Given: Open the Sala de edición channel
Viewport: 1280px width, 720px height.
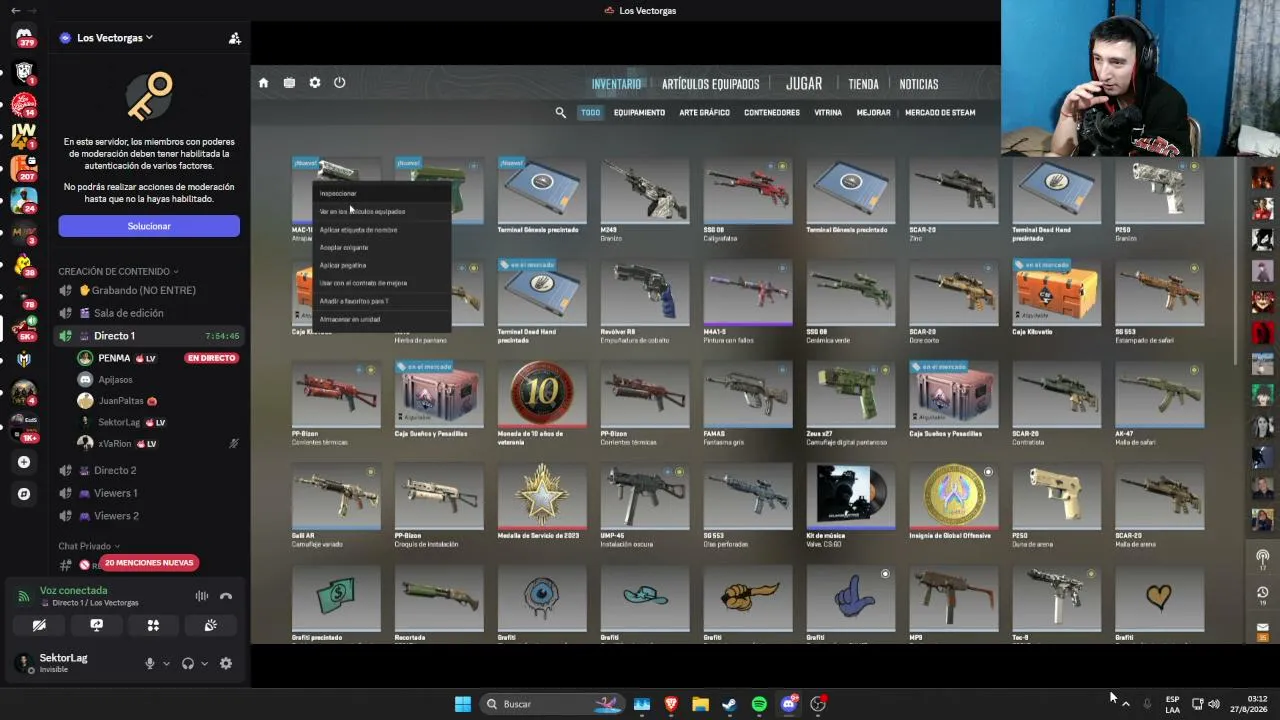Looking at the screenshot, I should 148,313.
